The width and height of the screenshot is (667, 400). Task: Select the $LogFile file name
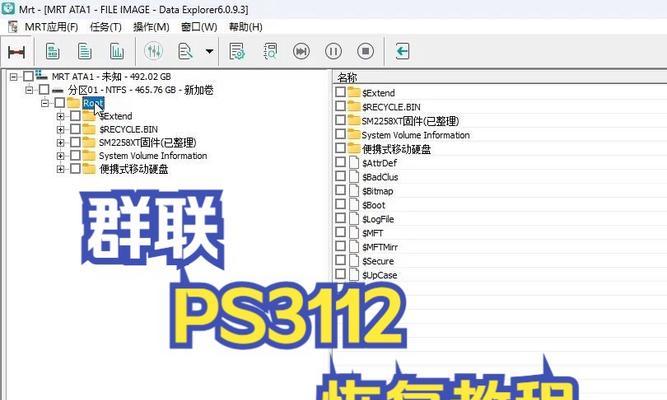[378, 219]
